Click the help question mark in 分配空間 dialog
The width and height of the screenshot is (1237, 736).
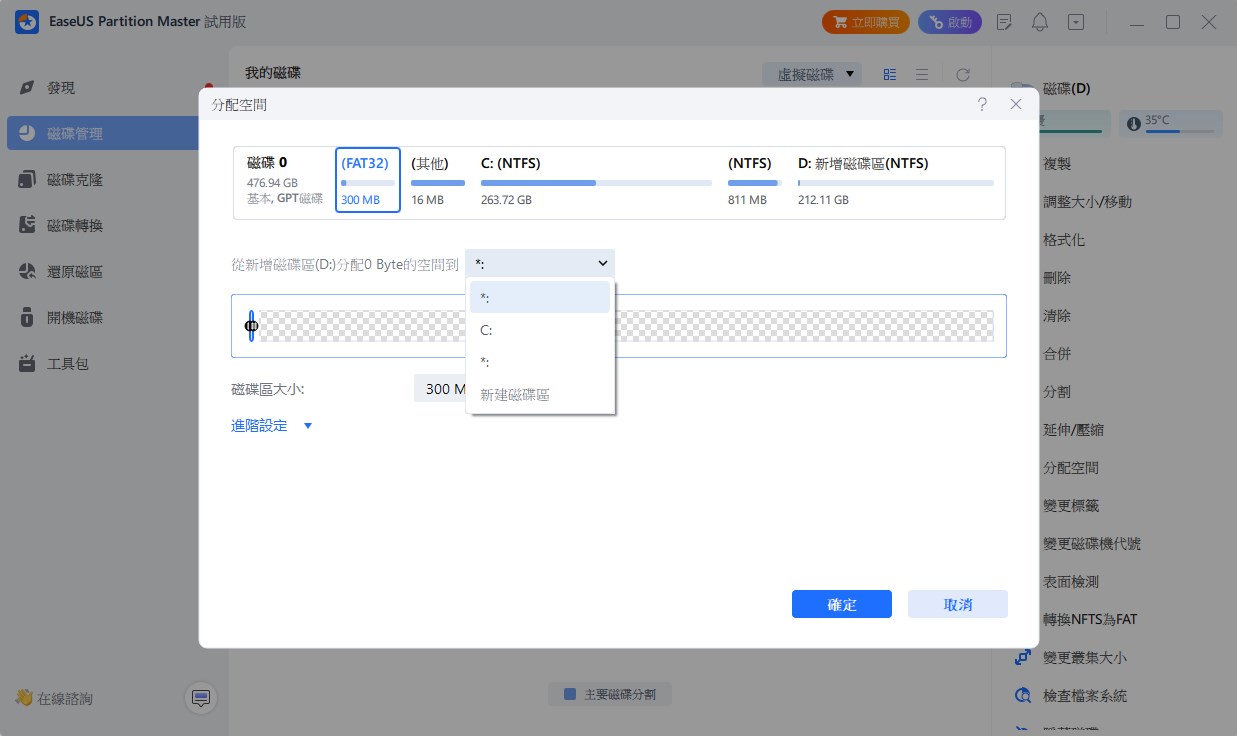983,104
